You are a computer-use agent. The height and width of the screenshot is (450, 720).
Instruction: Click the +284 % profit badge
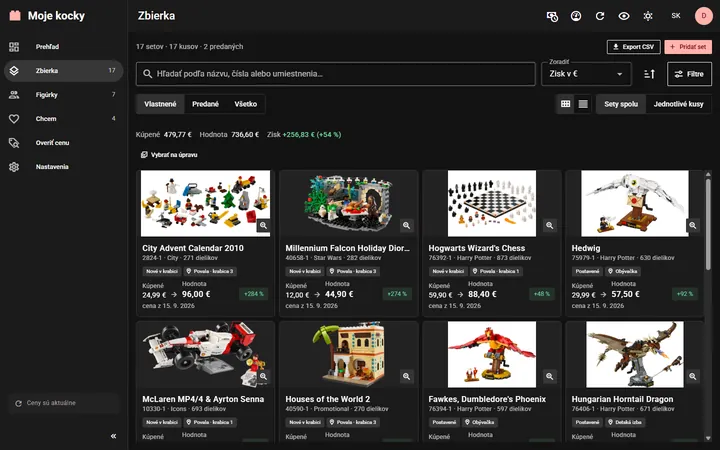click(253, 294)
